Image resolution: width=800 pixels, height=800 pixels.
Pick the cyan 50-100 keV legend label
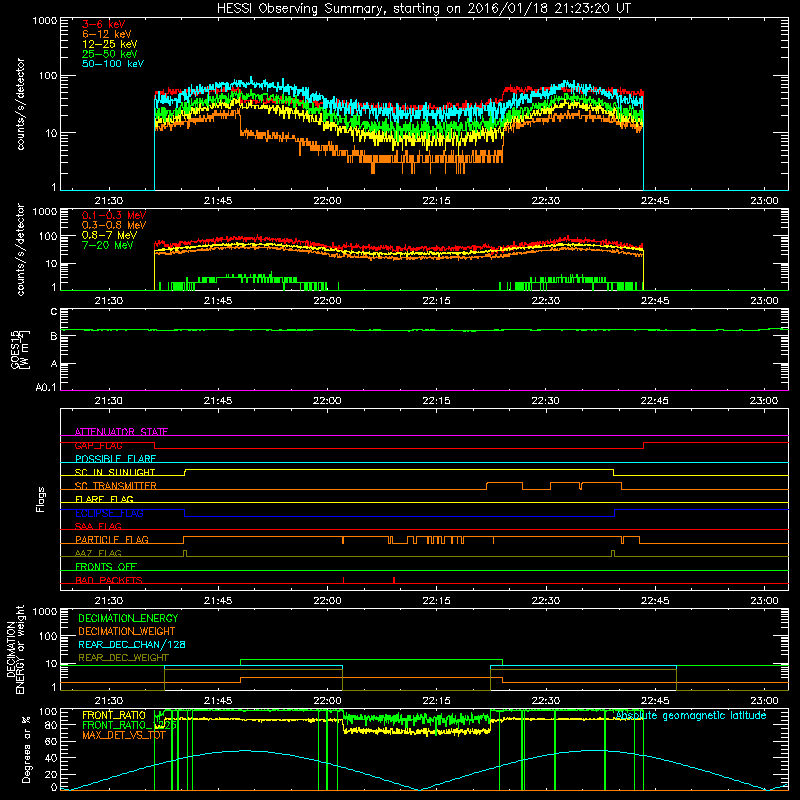pos(113,64)
